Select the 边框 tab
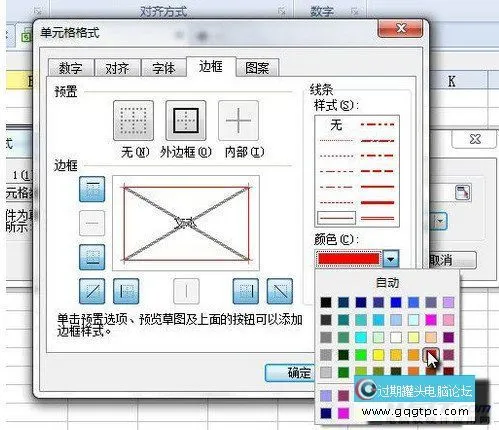Screen dimensions: 499x430 click(211, 66)
